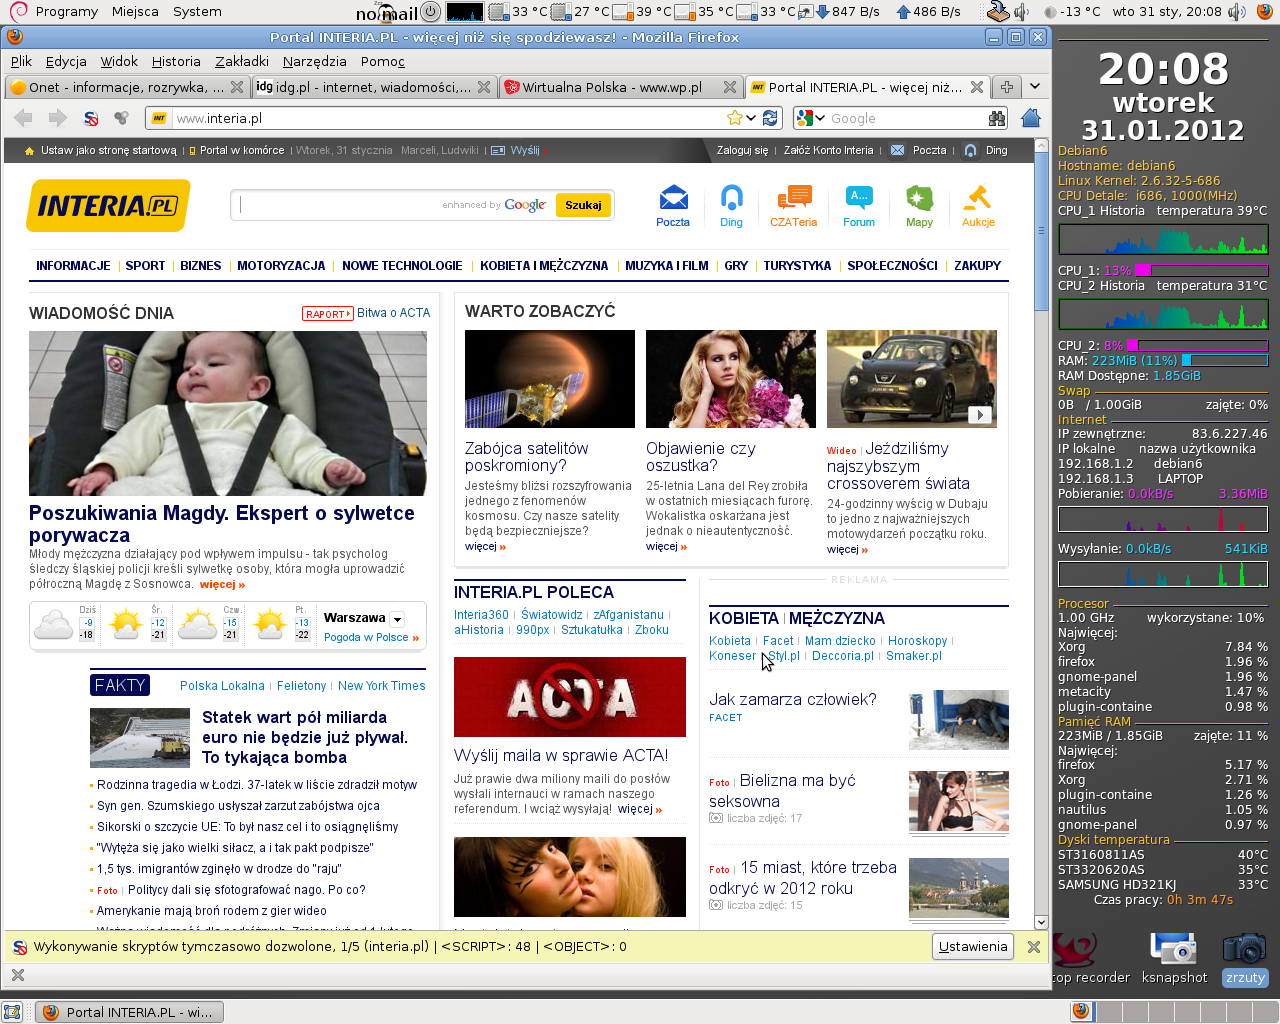Open the Poczta mail icon on Interia
Screen dimensions: 1280x1024
coord(673,206)
